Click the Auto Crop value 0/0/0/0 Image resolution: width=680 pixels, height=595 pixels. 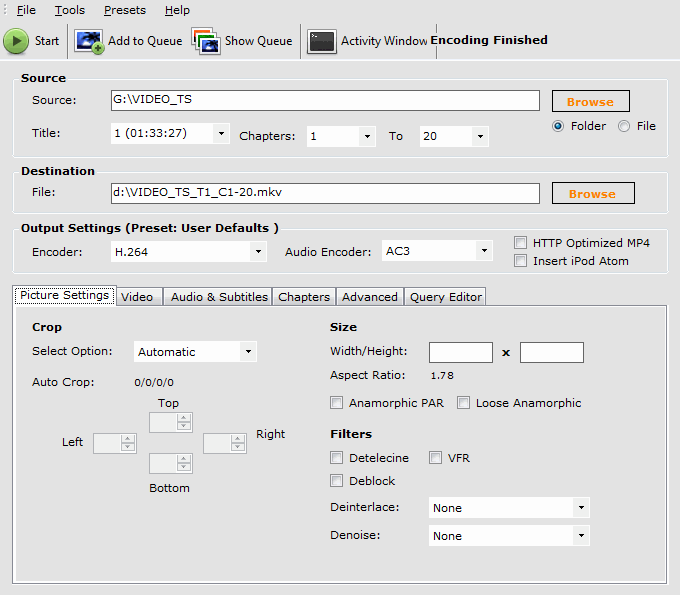click(x=154, y=382)
